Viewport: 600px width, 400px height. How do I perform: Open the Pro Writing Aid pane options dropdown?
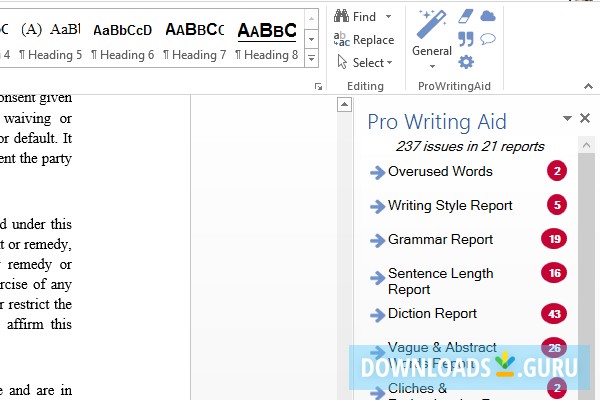tap(567, 118)
